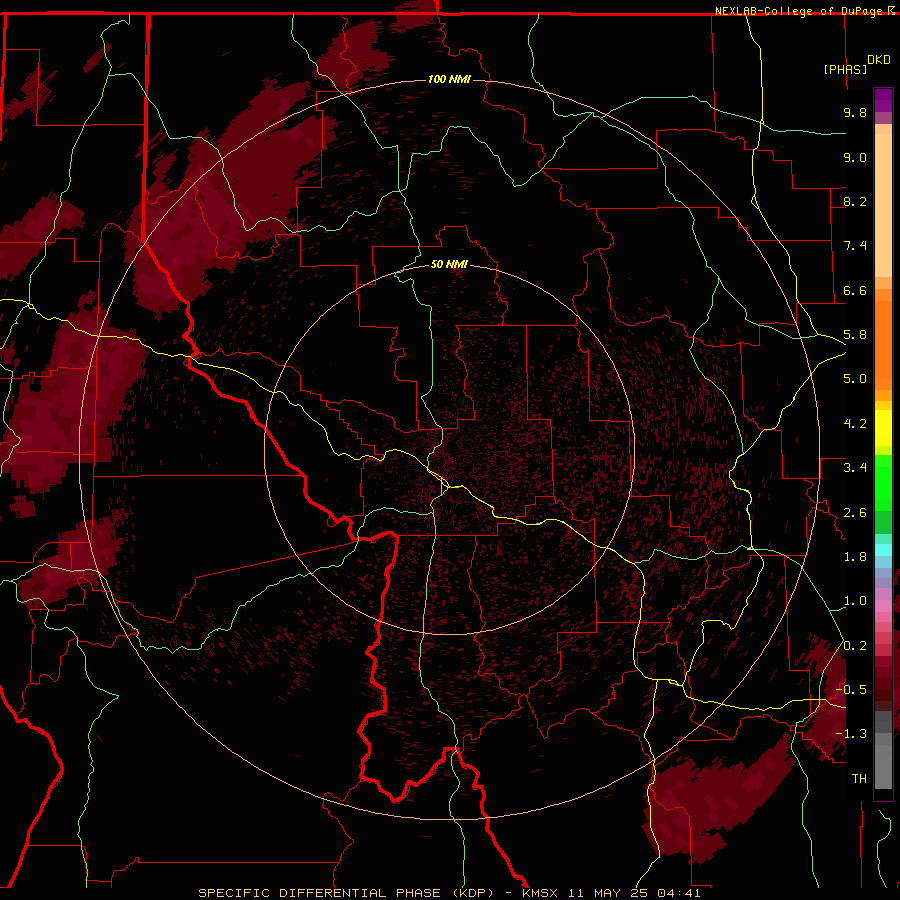Click the 5.0 legend value
Image resolution: width=900 pixels, height=900 pixels.
click(x=855, y=379)
